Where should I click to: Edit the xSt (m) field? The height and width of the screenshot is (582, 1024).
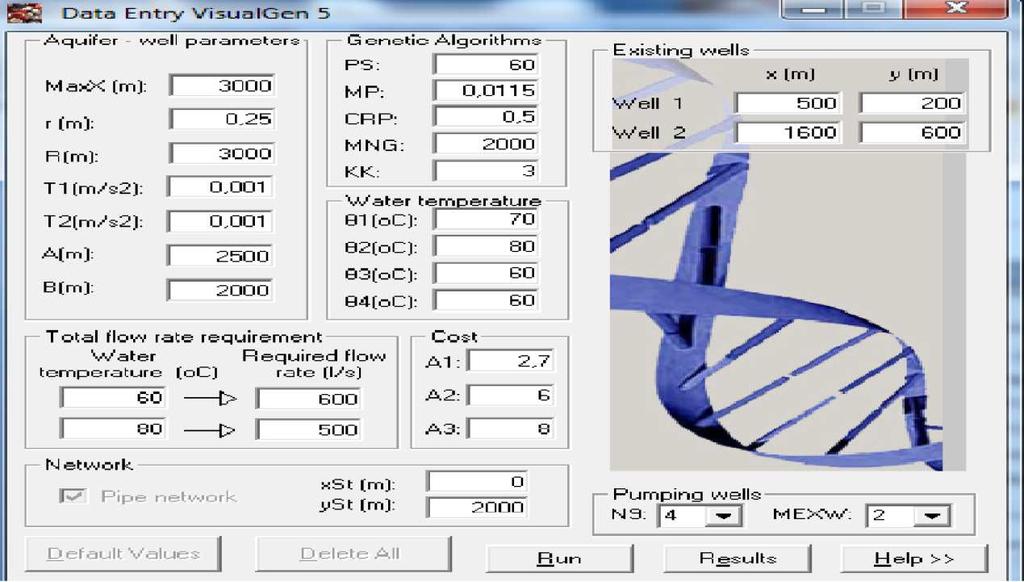477,482
